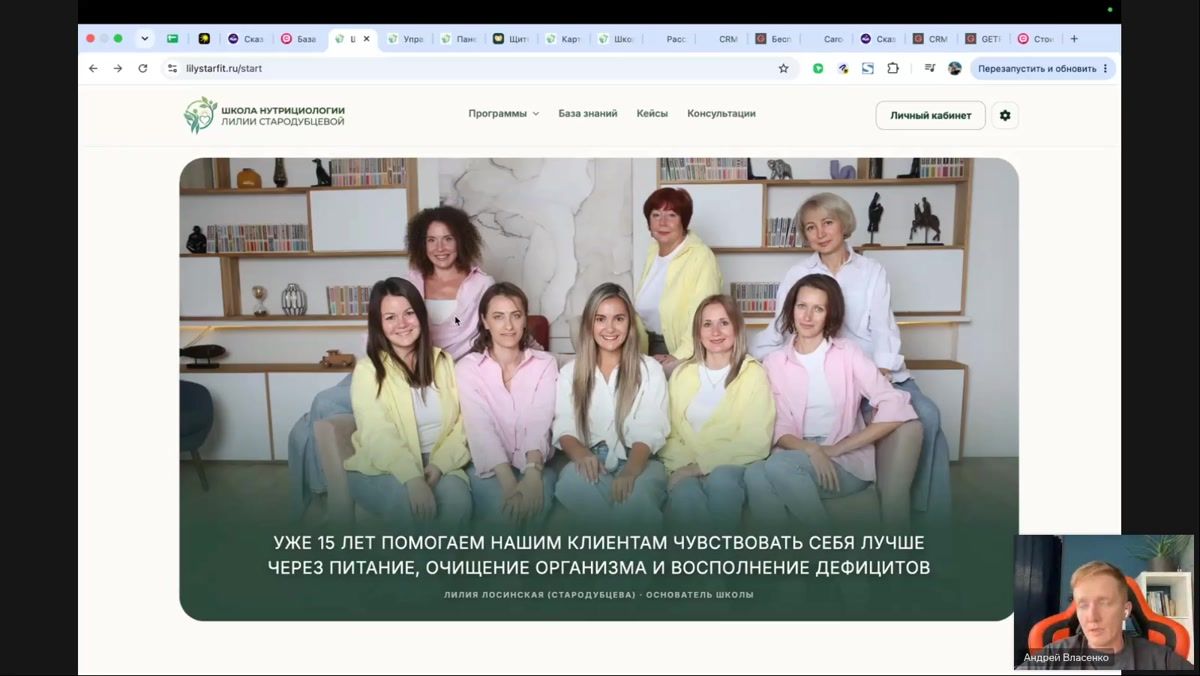
Task: Switch to the База tab
Action: [298, 39]
